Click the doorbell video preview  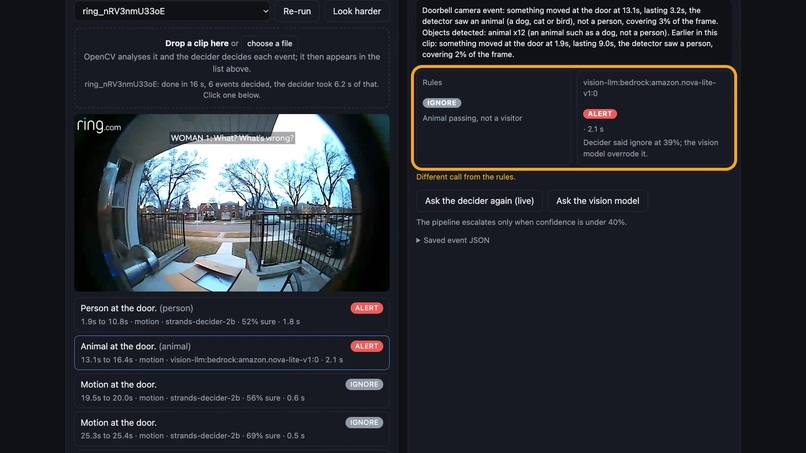click(232, 203)
